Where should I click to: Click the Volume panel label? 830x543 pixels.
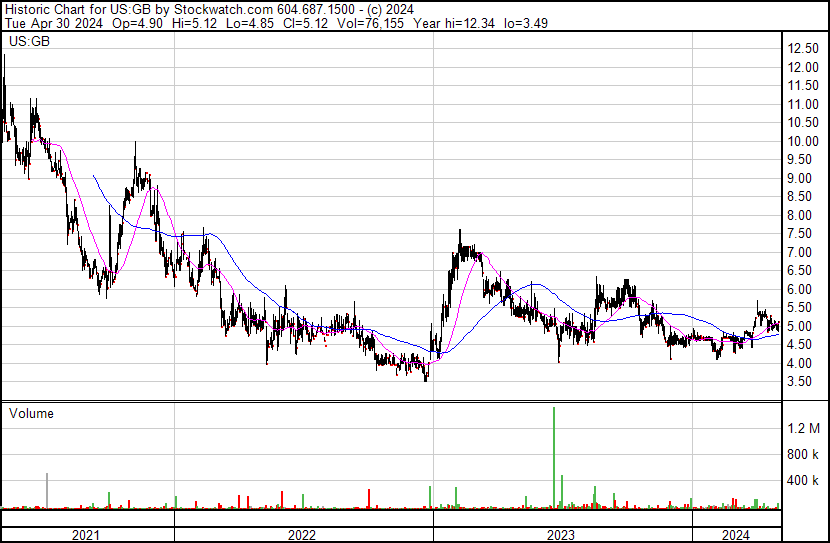tap(31, 413)
